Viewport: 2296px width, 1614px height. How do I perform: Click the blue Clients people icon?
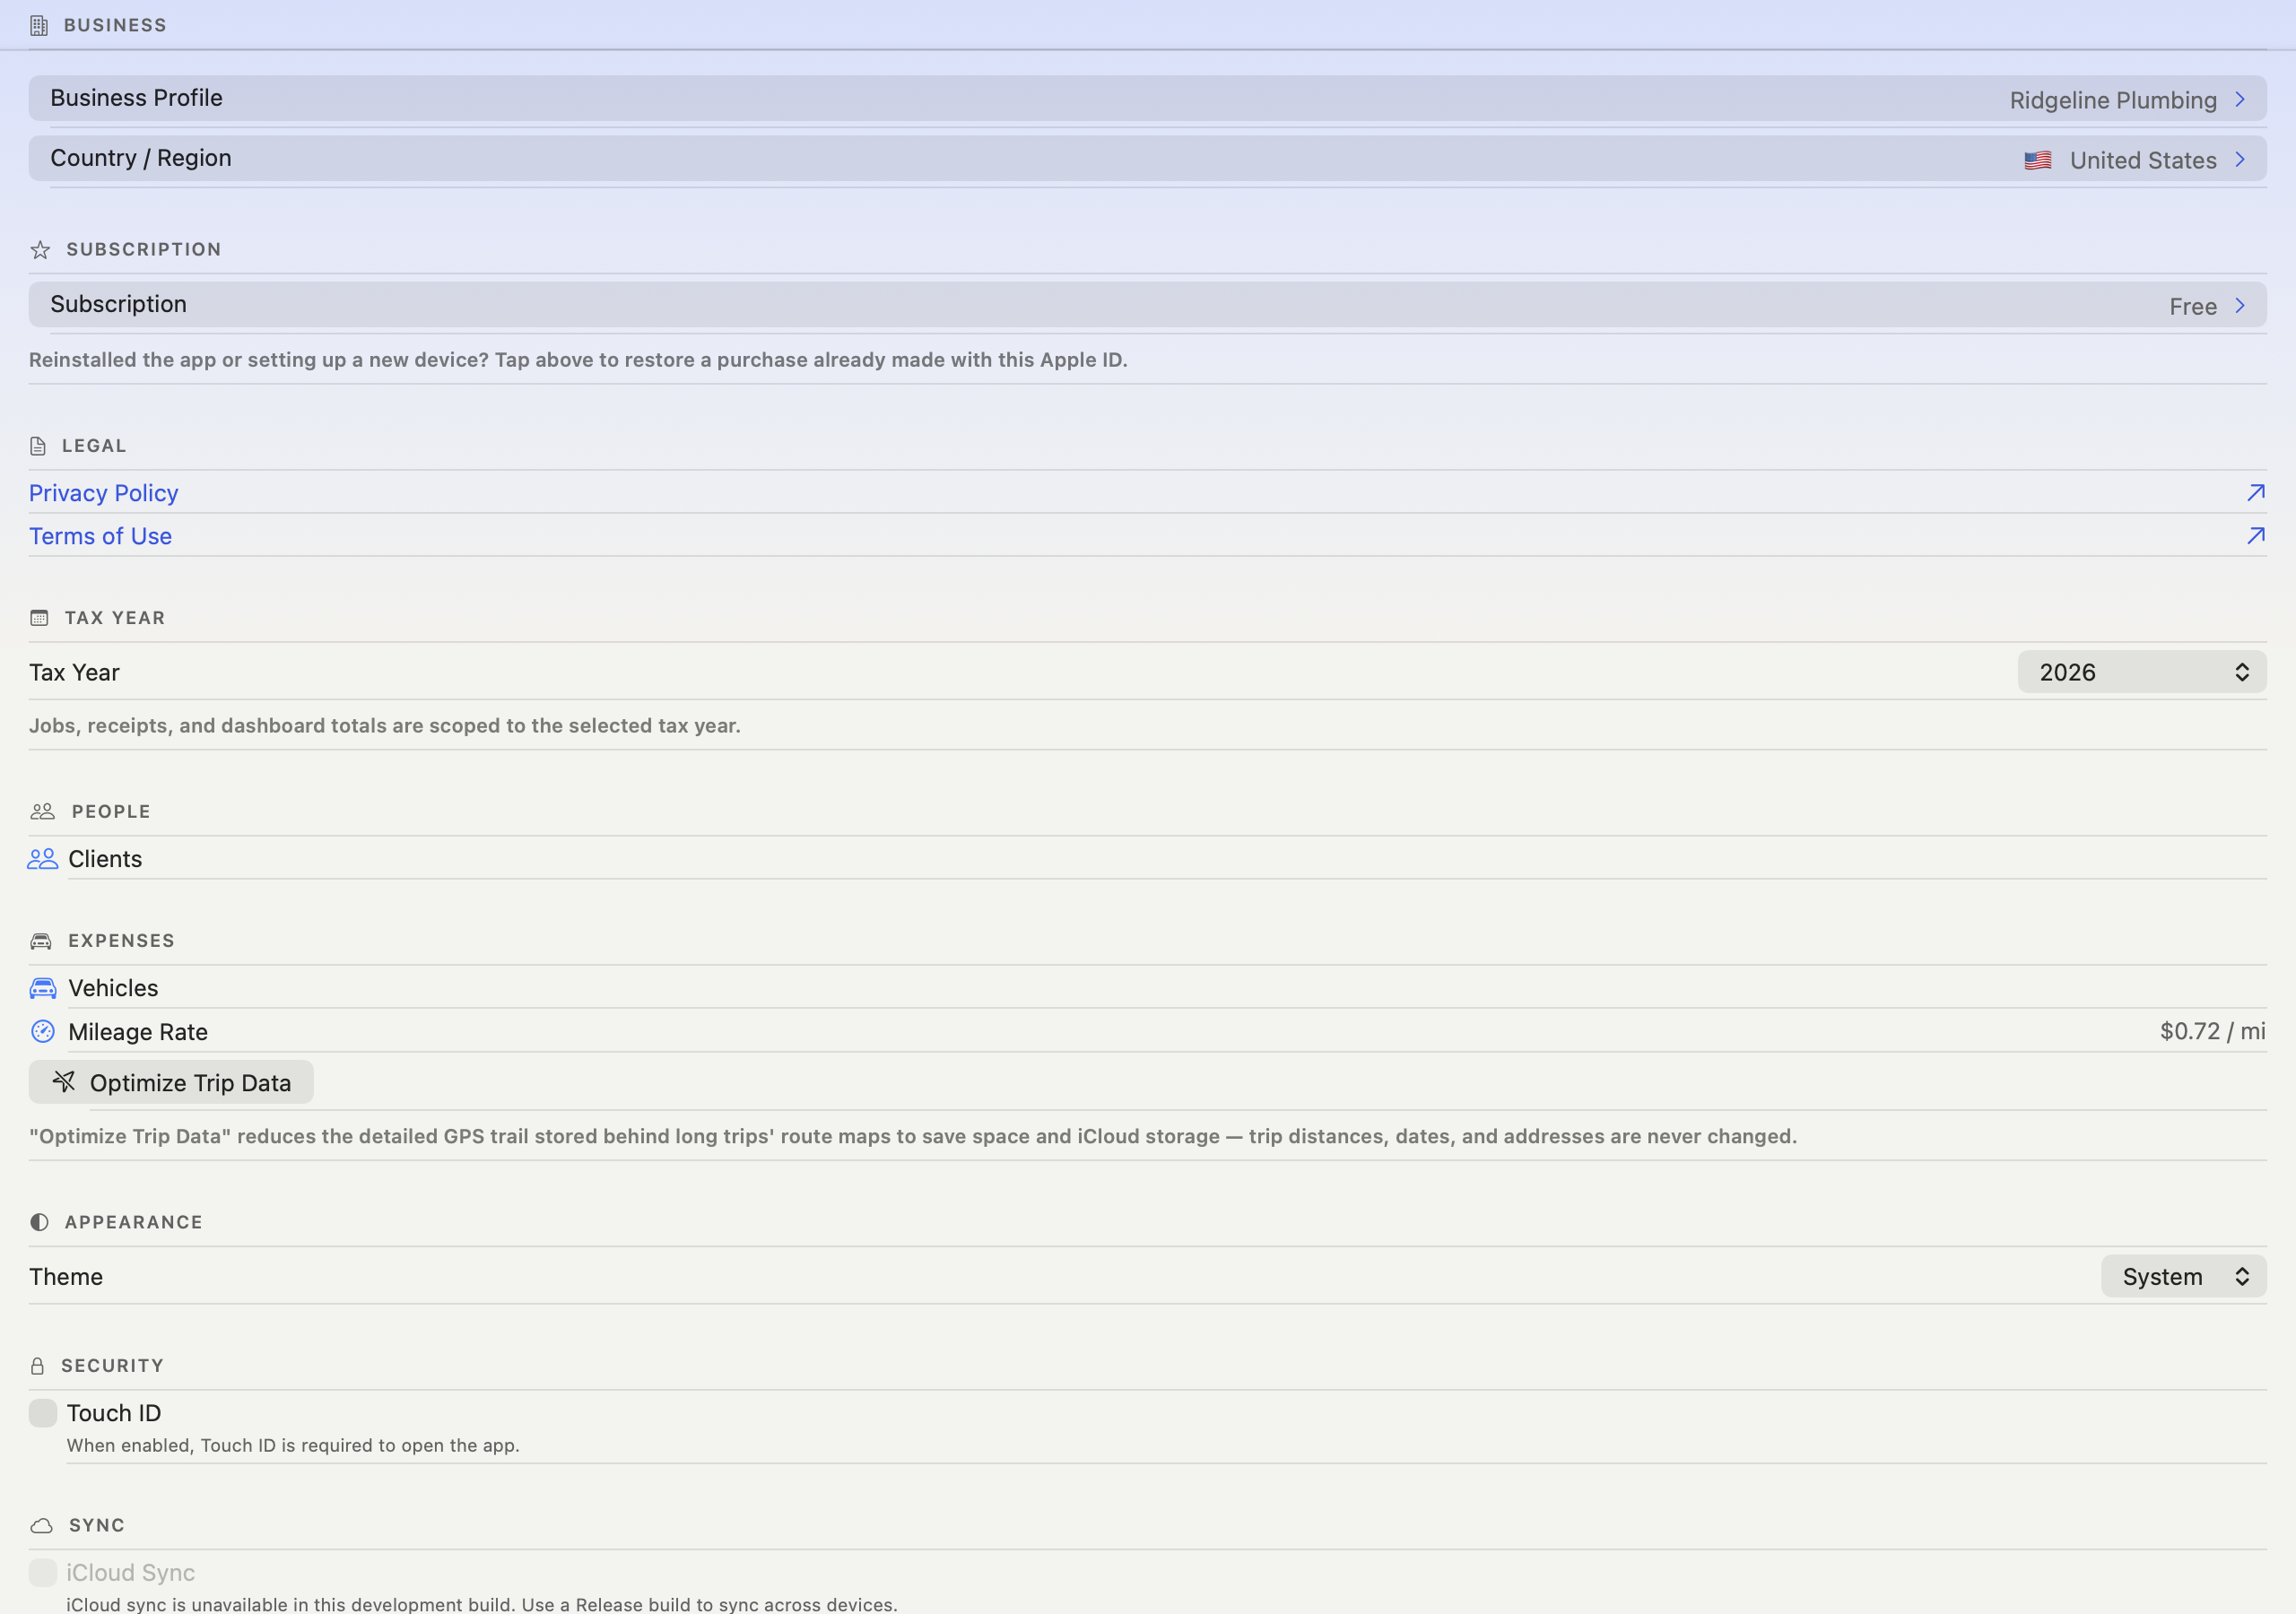(x=42, y=859)
